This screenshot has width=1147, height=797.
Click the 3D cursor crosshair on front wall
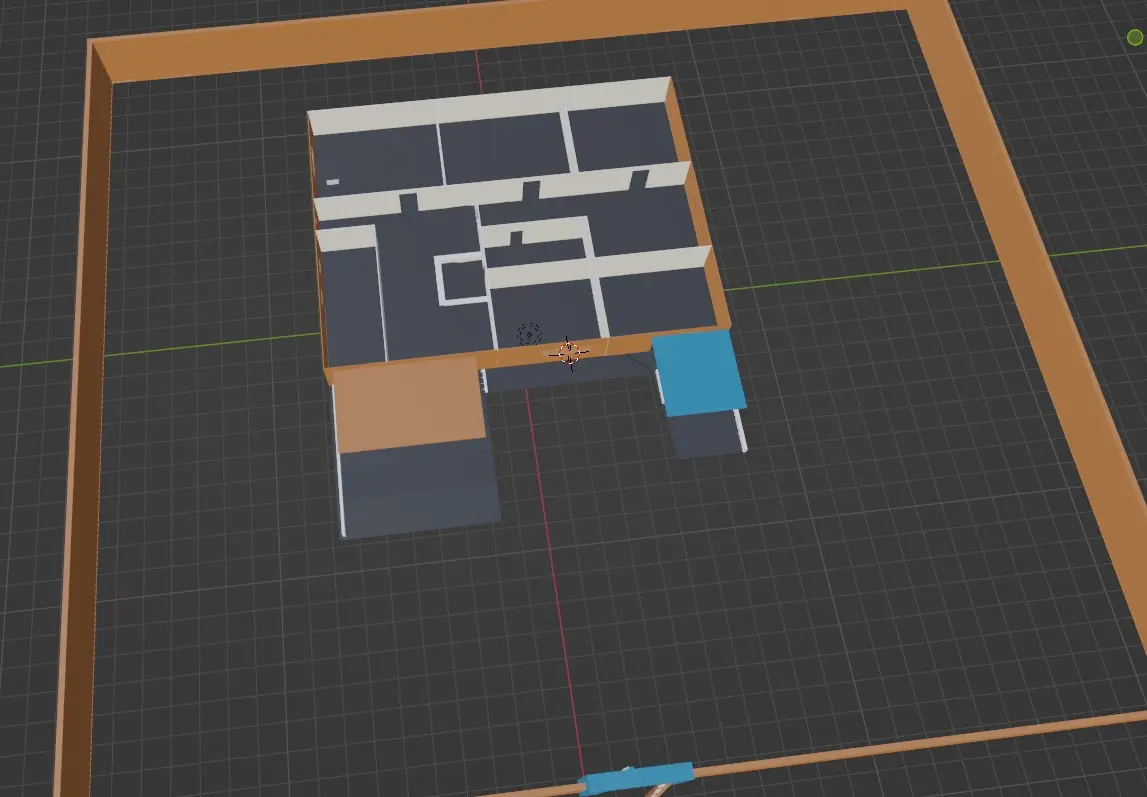click(568, 354)
